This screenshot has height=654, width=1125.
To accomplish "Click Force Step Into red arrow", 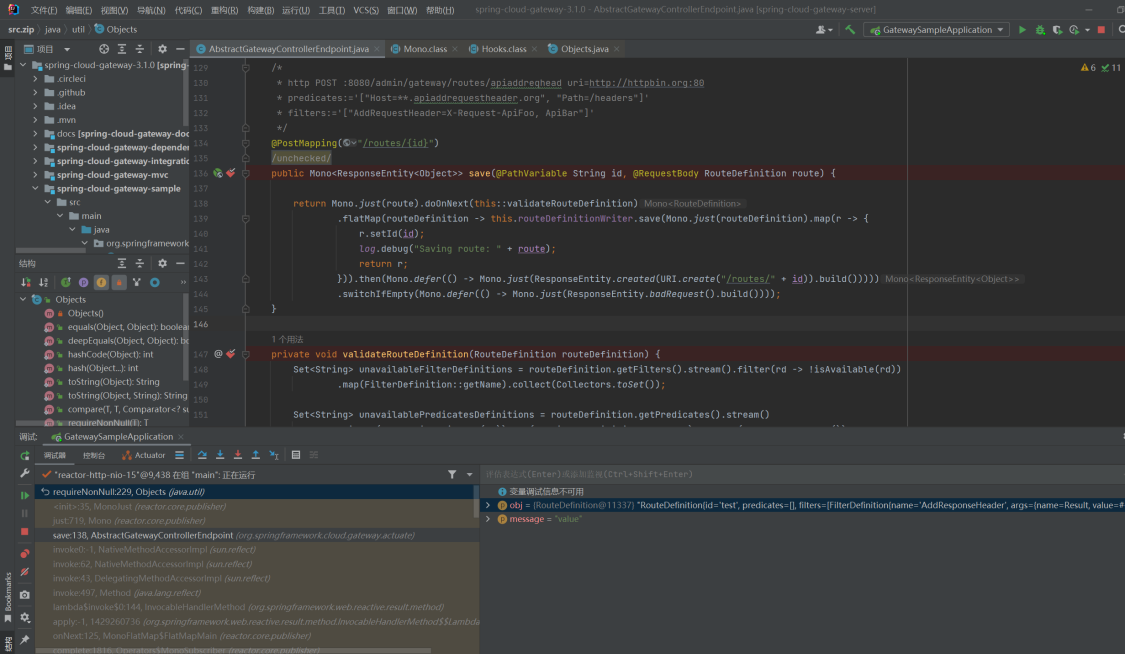I will (x=238, y=455).
